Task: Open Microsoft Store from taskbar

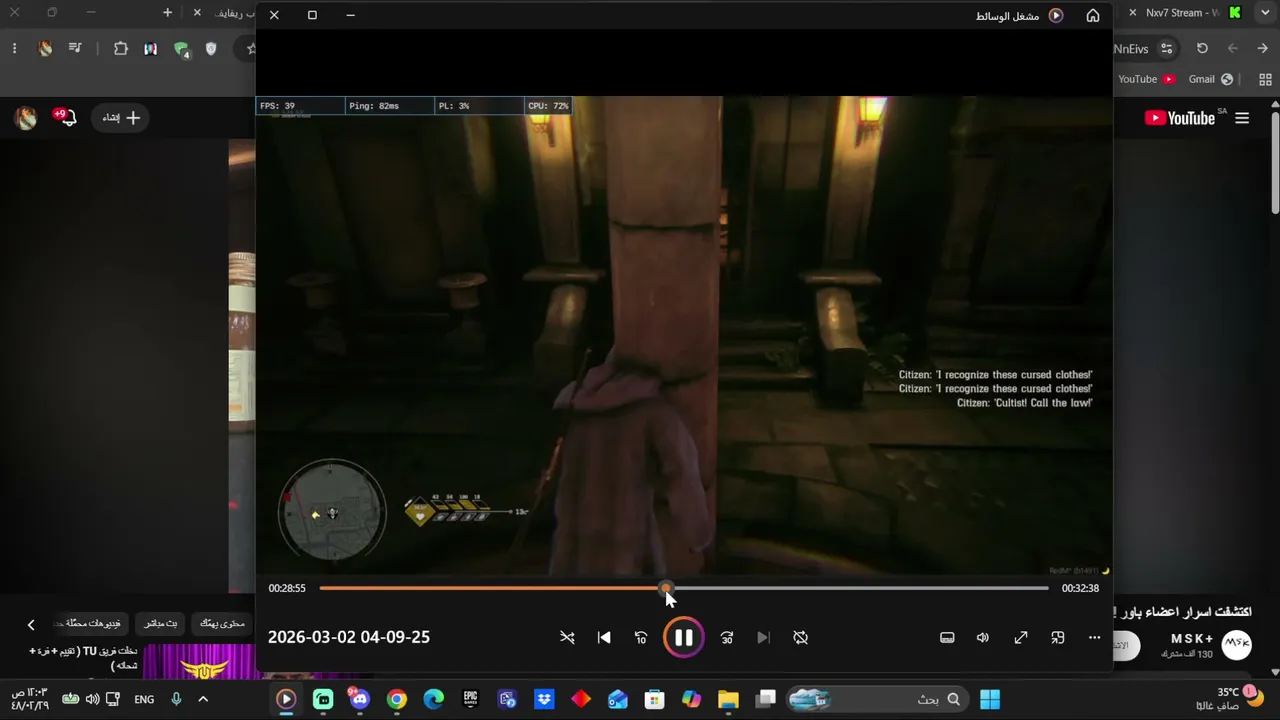Action: (654, 699)
